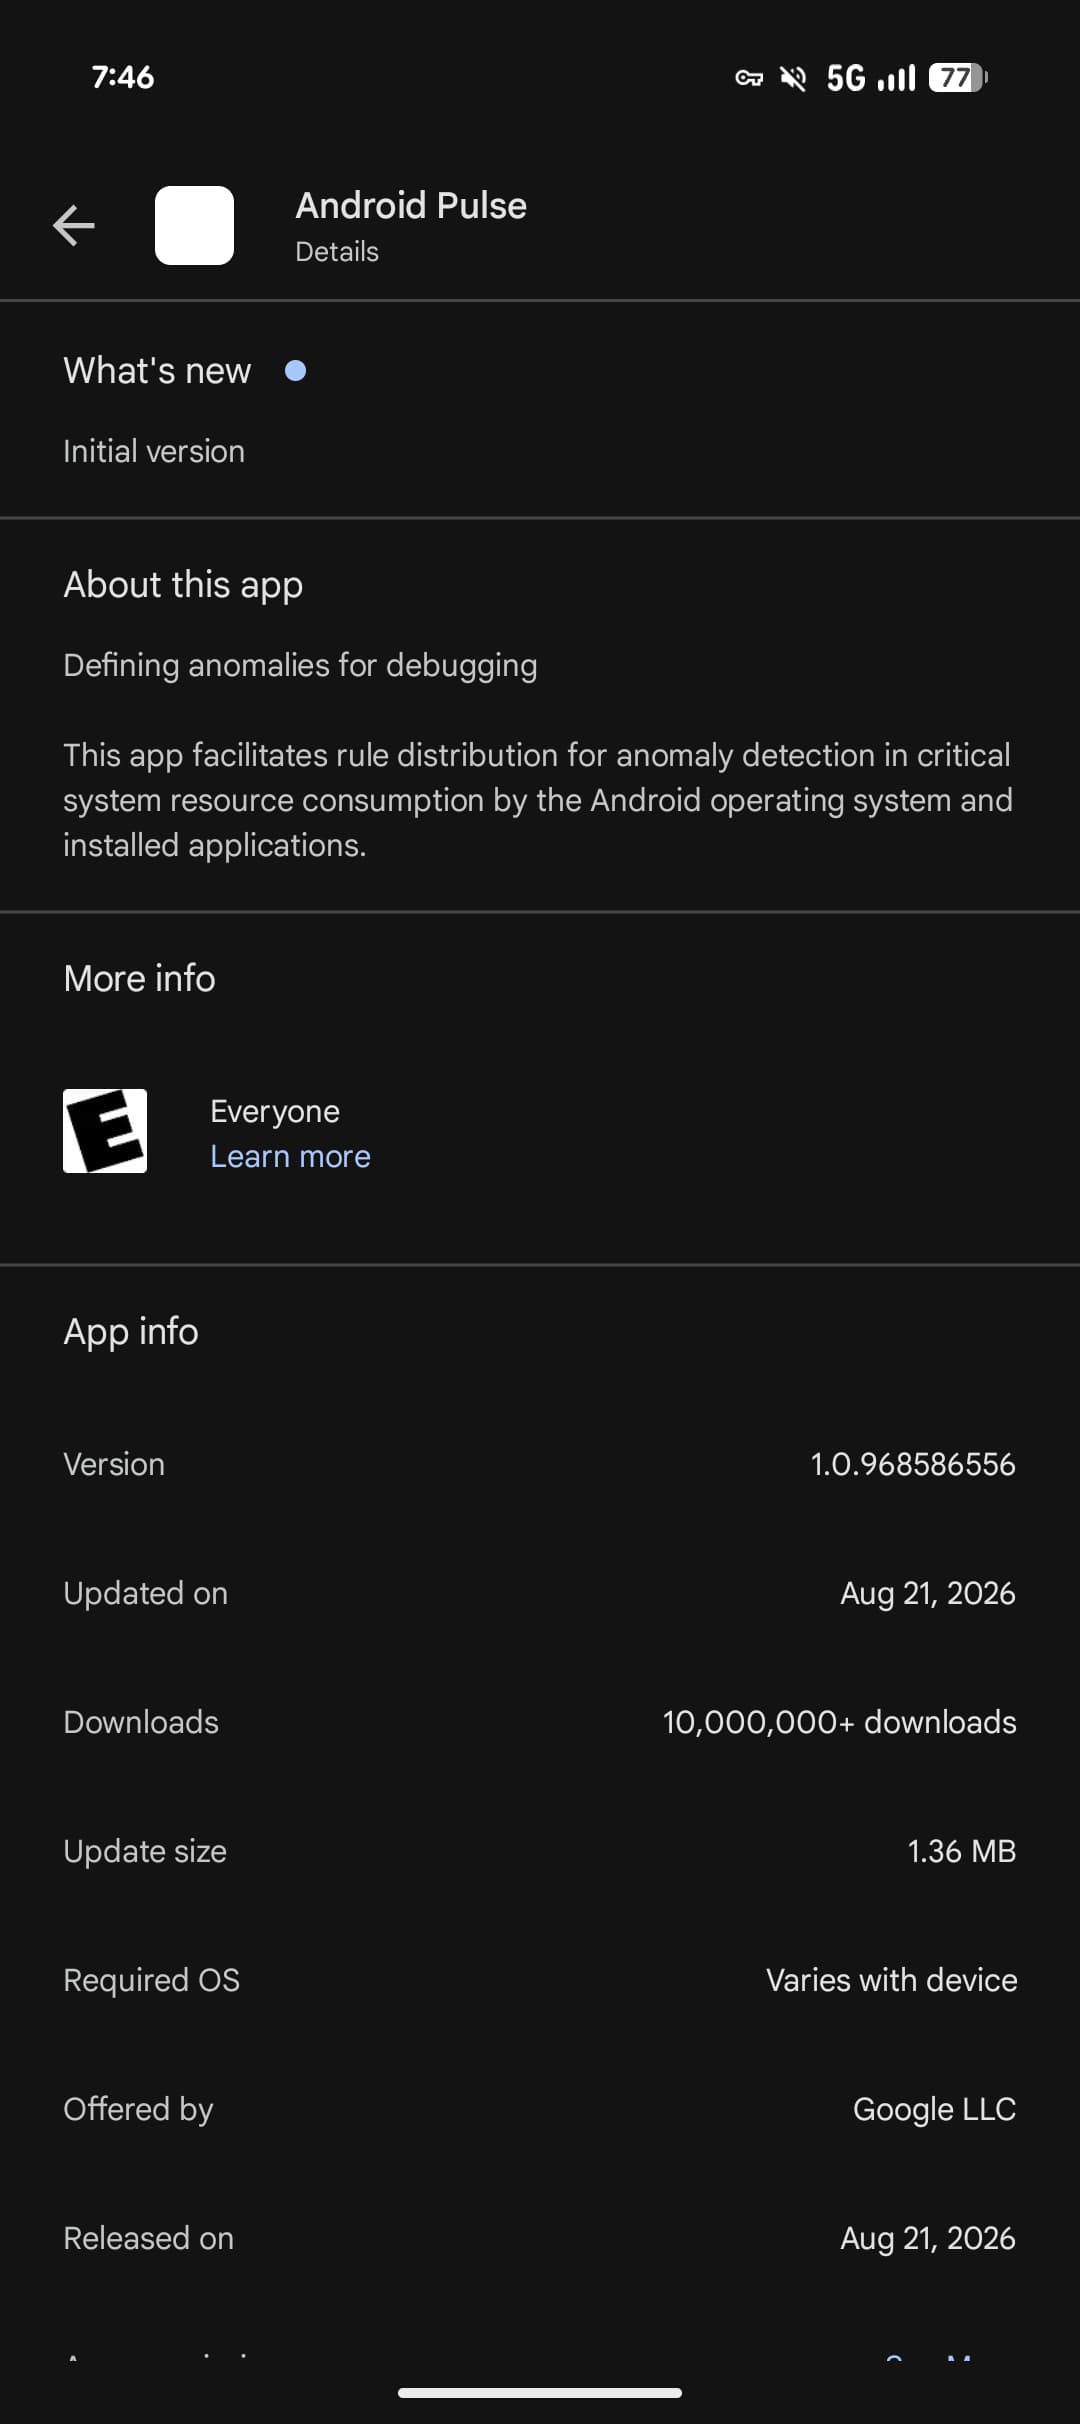Tap the 5G signal strength icon

click(x=870, y=78)
